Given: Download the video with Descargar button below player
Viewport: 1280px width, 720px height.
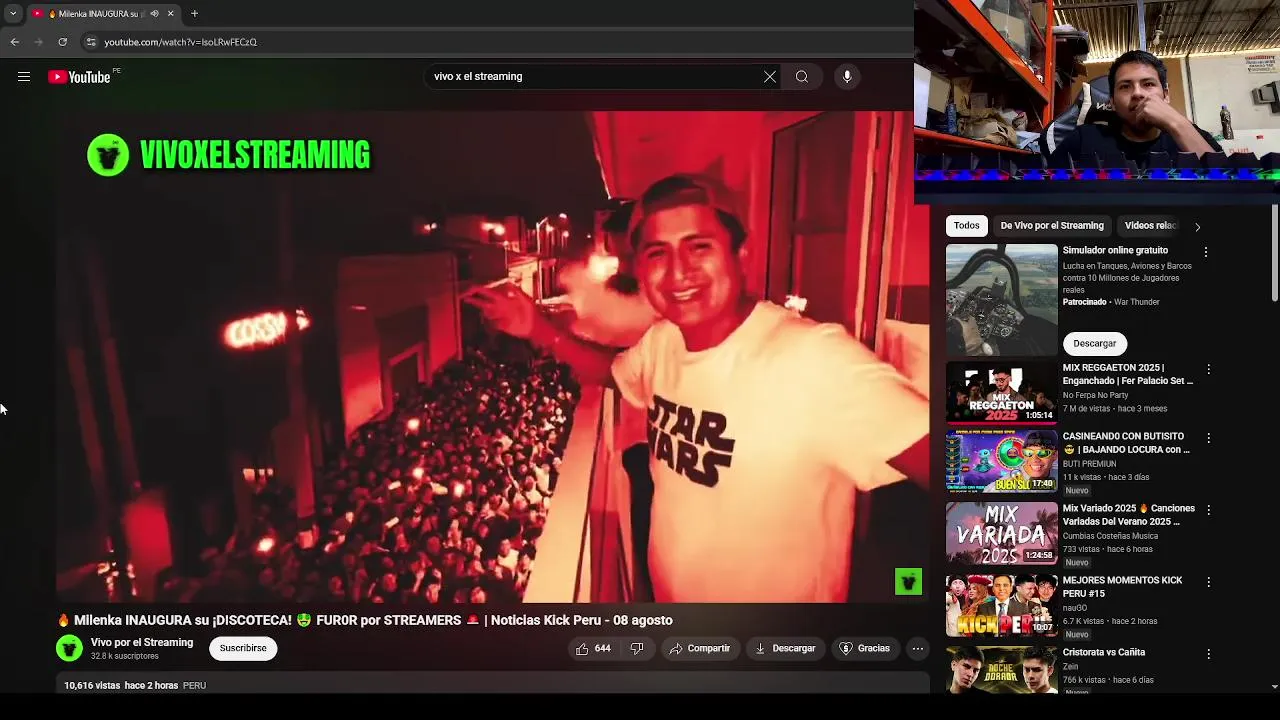Looking at the screenshot, I should 785,648.
